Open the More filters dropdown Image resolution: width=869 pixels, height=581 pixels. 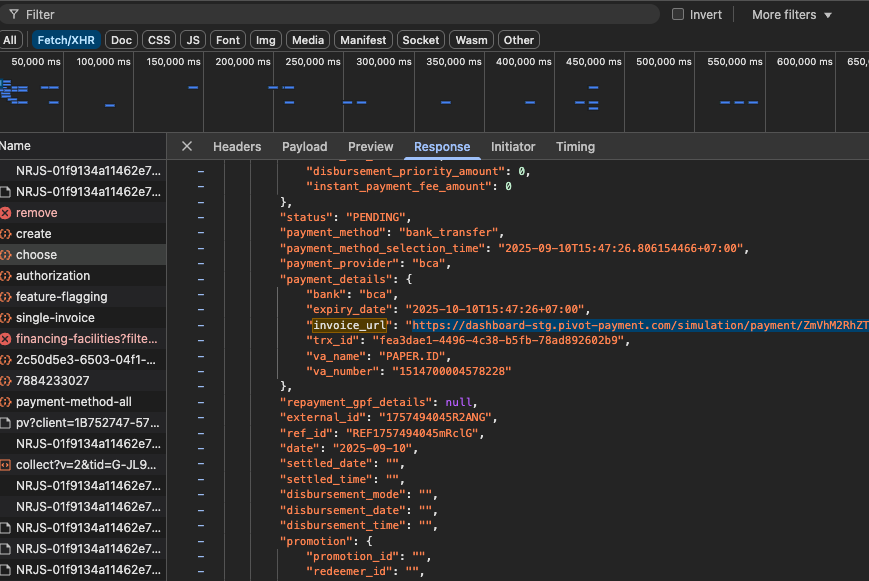[x=792, y=15]
